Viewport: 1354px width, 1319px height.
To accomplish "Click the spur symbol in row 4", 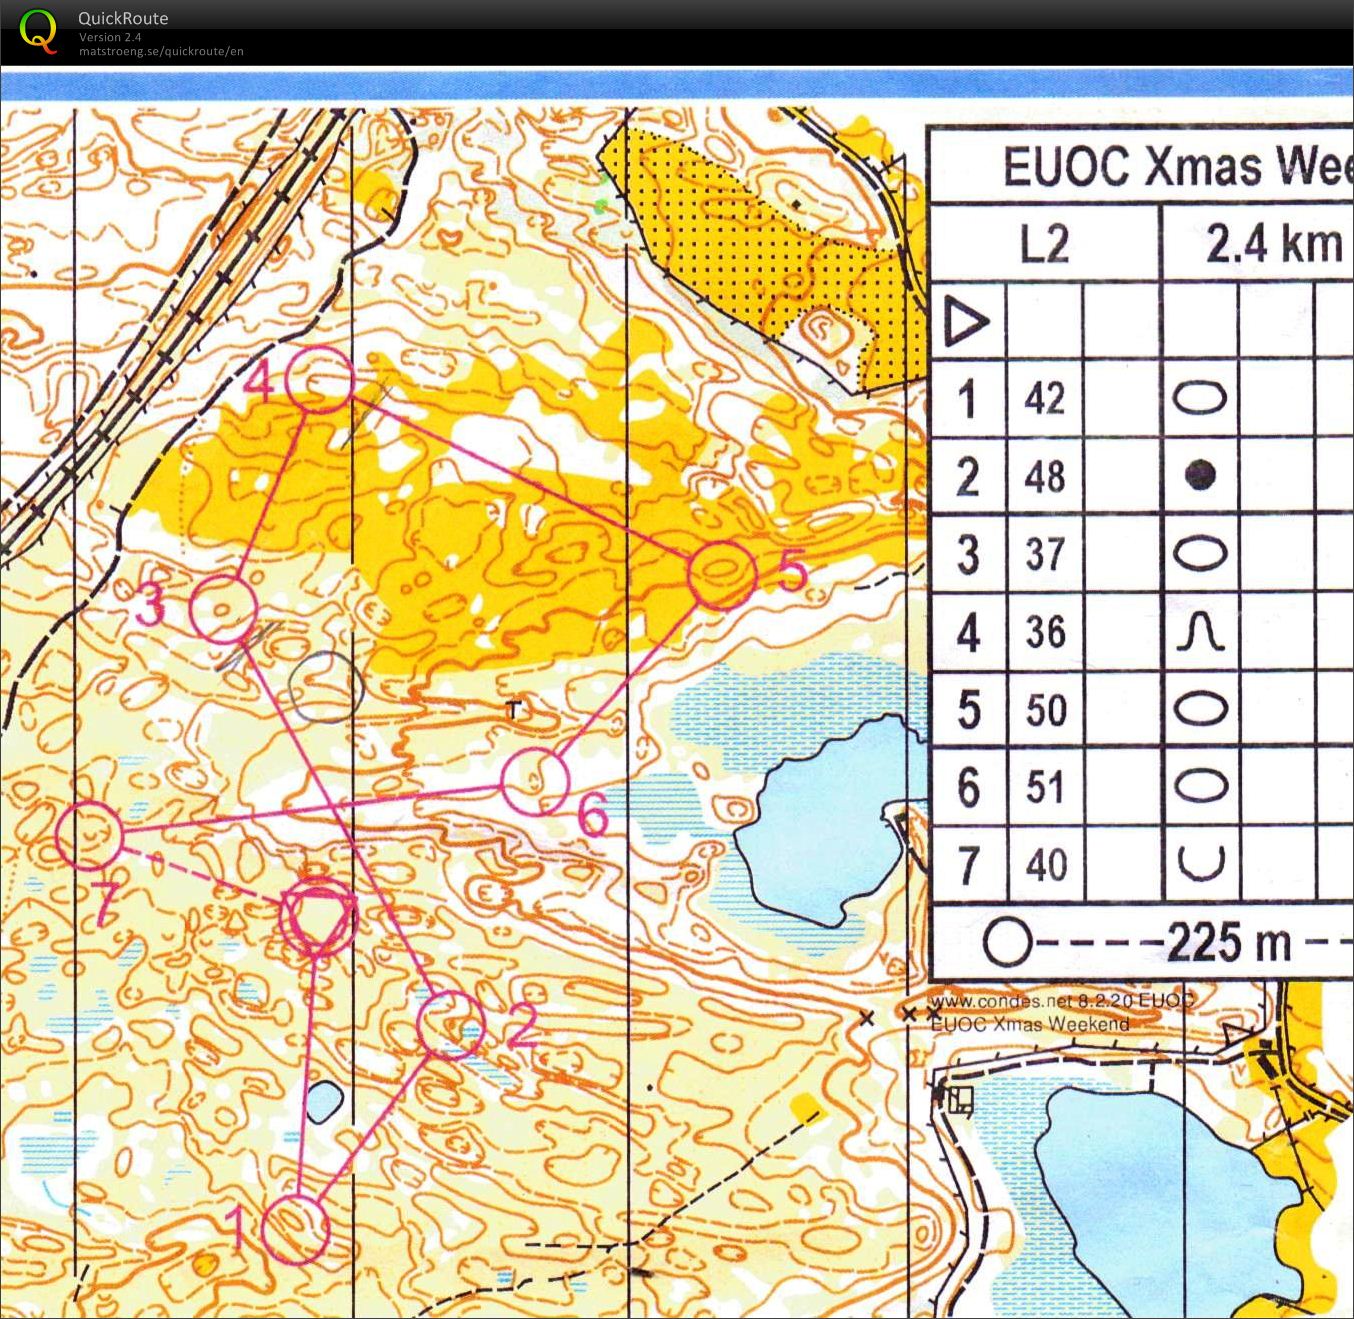I will [x=1201, y=632].
